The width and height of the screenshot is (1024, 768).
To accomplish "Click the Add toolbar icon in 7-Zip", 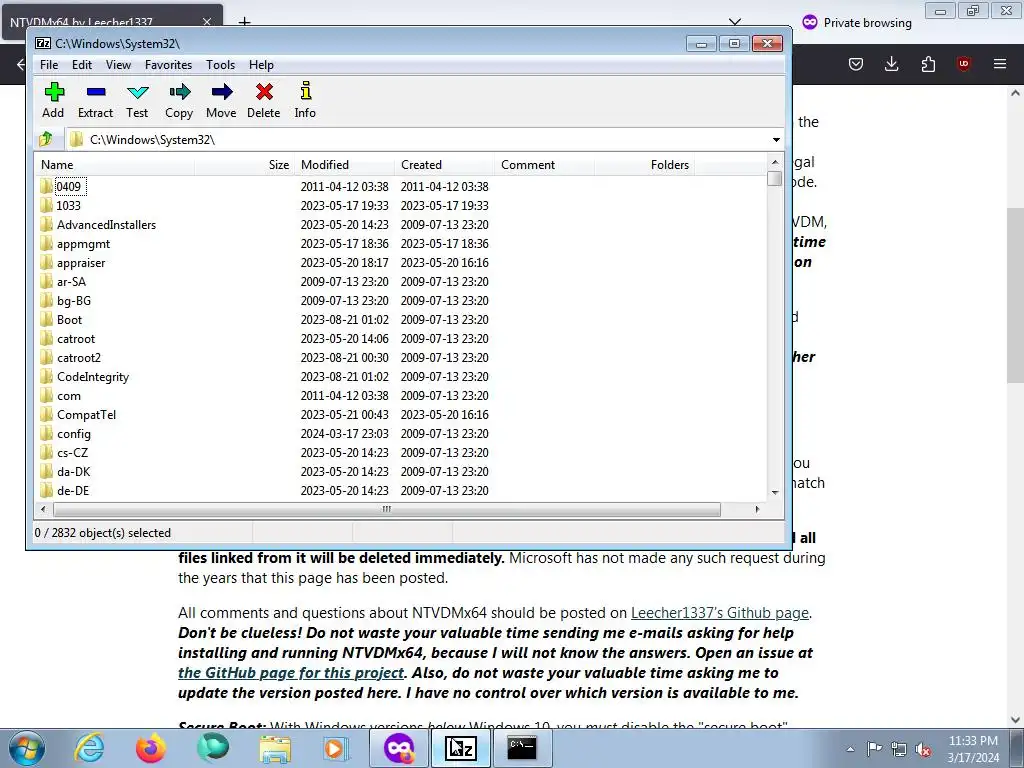I will 54,100.
